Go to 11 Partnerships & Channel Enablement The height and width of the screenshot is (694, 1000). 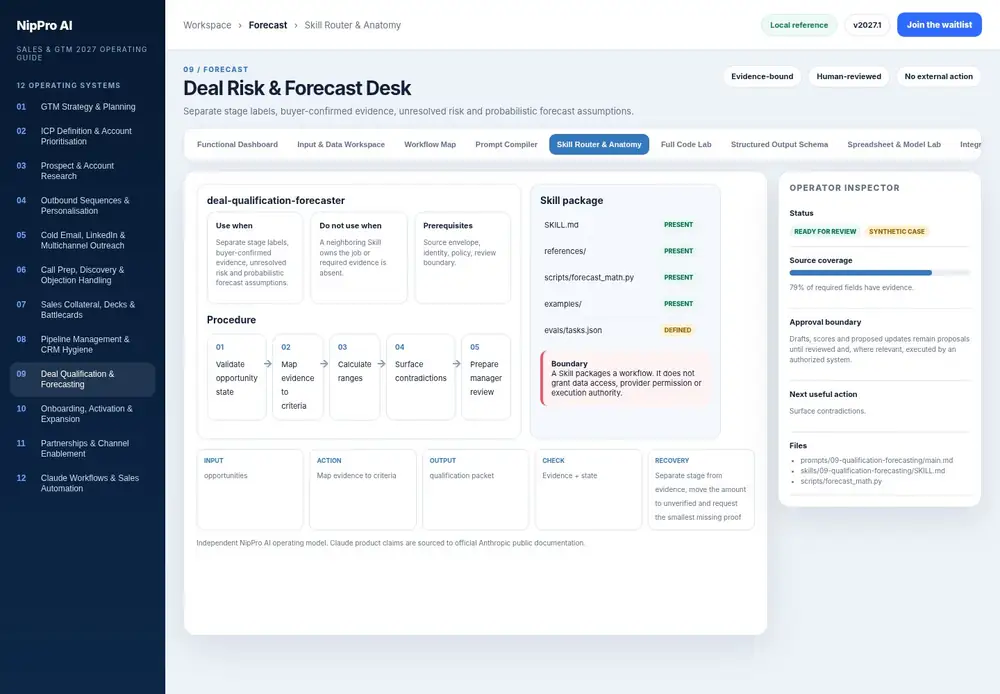[82, 448]
